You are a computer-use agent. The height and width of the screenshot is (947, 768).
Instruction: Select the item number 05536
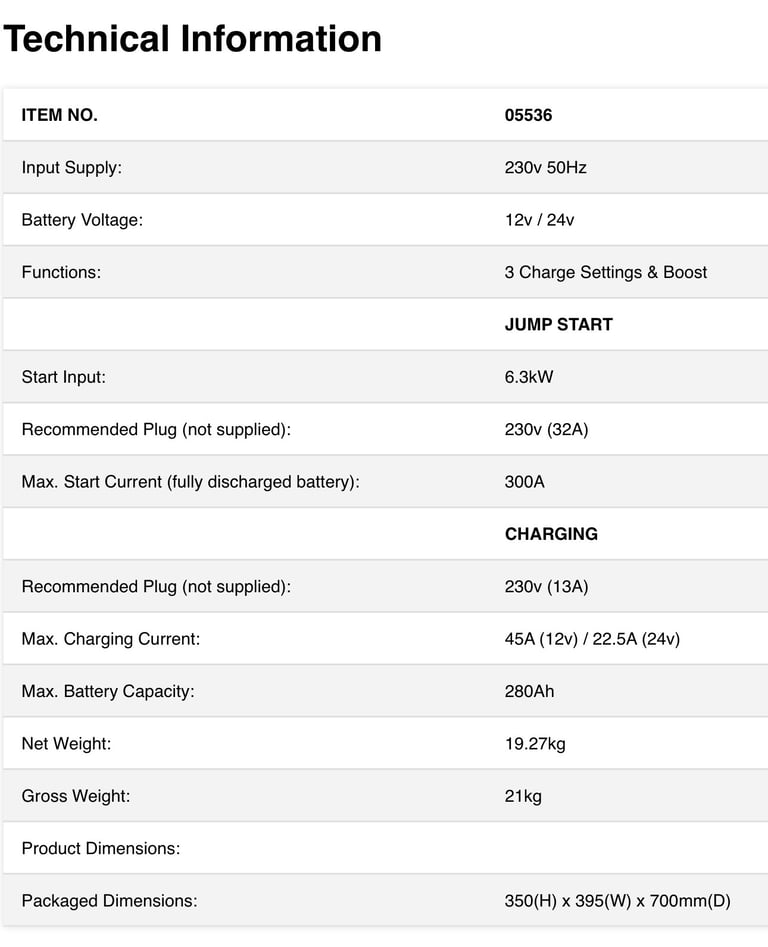point(528,115)
